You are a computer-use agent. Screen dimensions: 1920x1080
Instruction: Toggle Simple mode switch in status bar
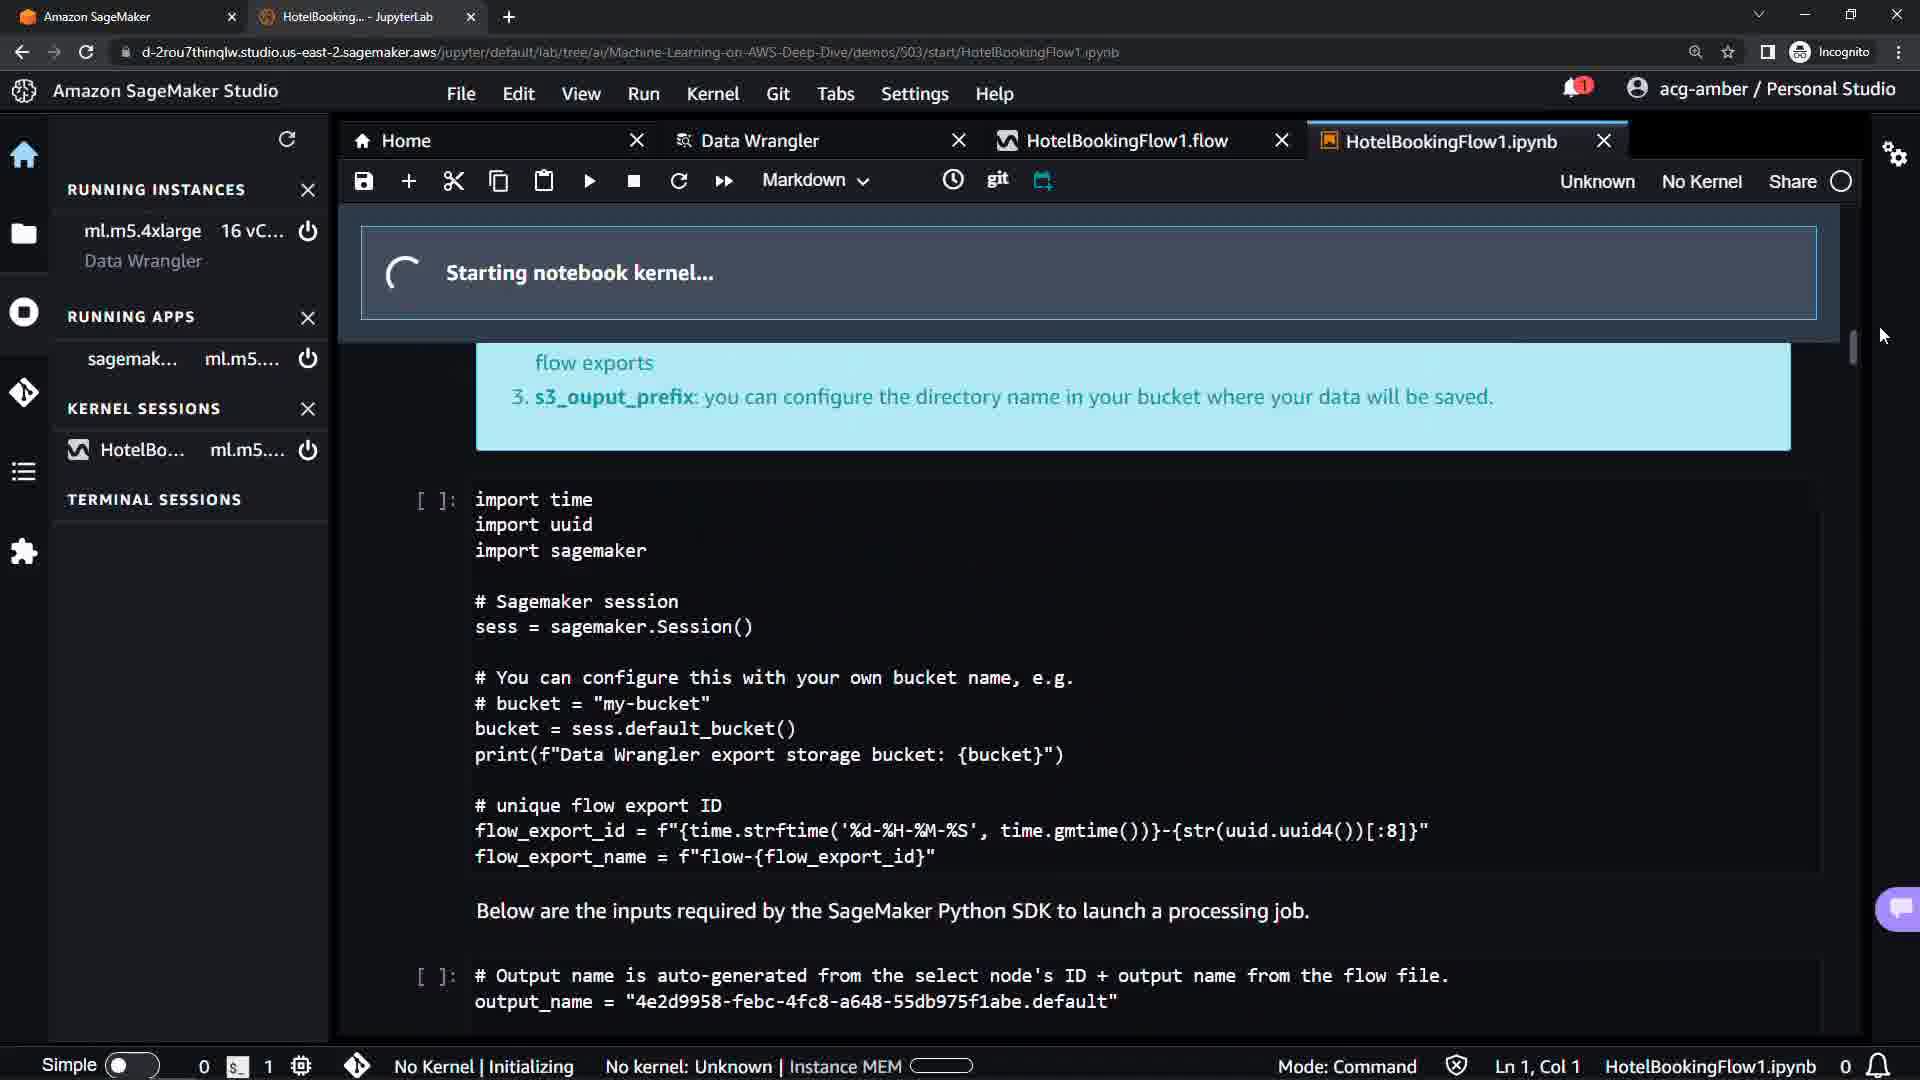(132, 1066)
